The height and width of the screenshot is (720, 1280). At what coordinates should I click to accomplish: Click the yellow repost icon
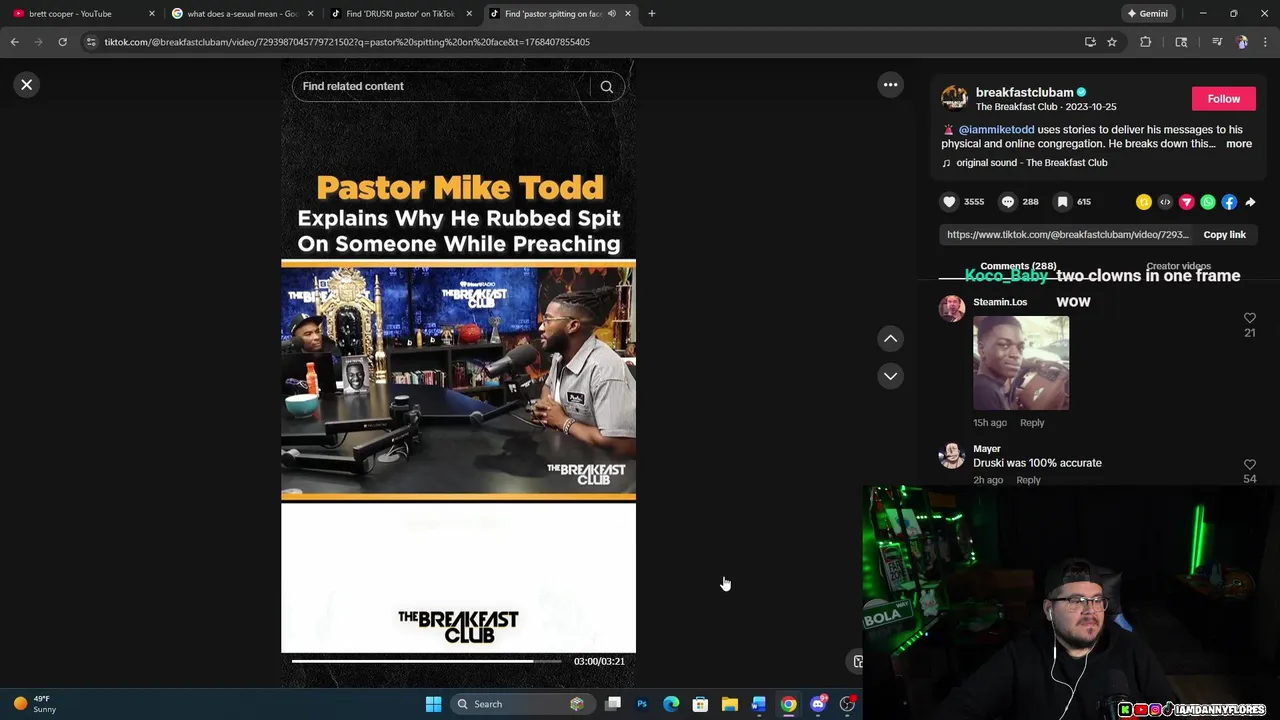[1144, 202]
